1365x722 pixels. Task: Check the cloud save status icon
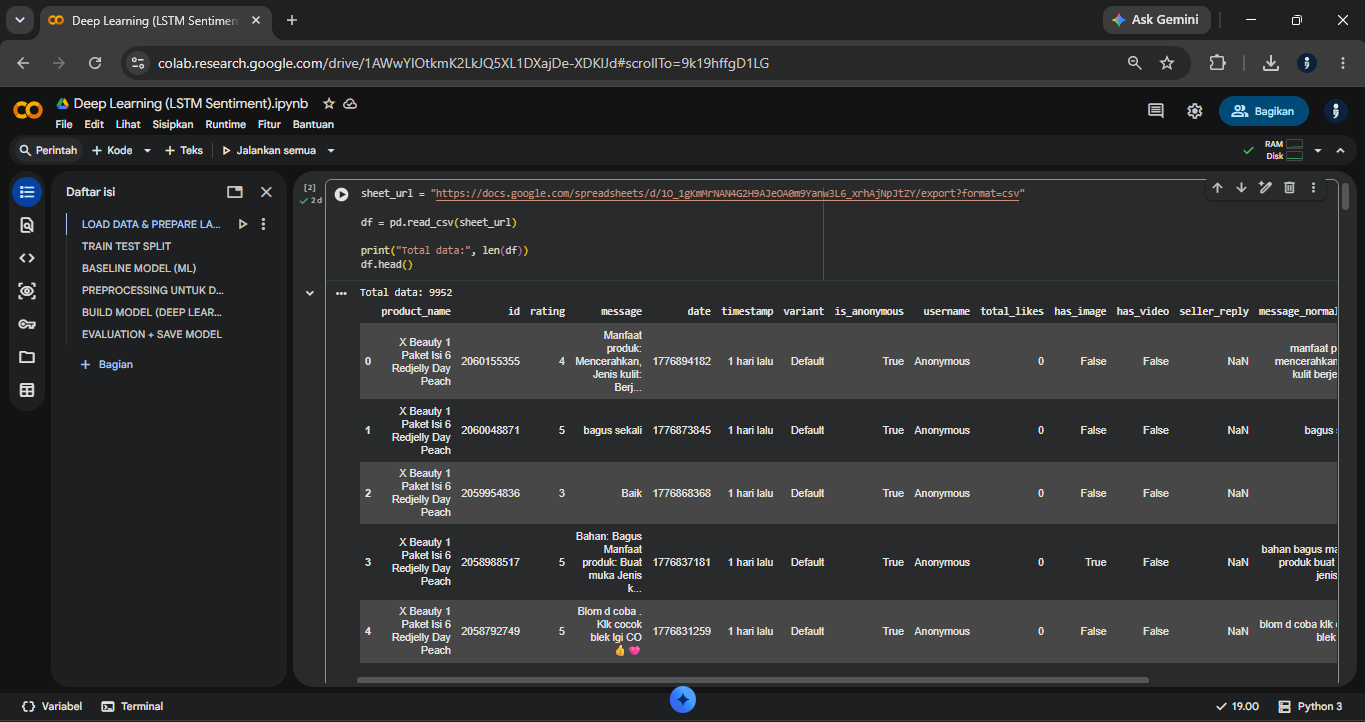350,104
